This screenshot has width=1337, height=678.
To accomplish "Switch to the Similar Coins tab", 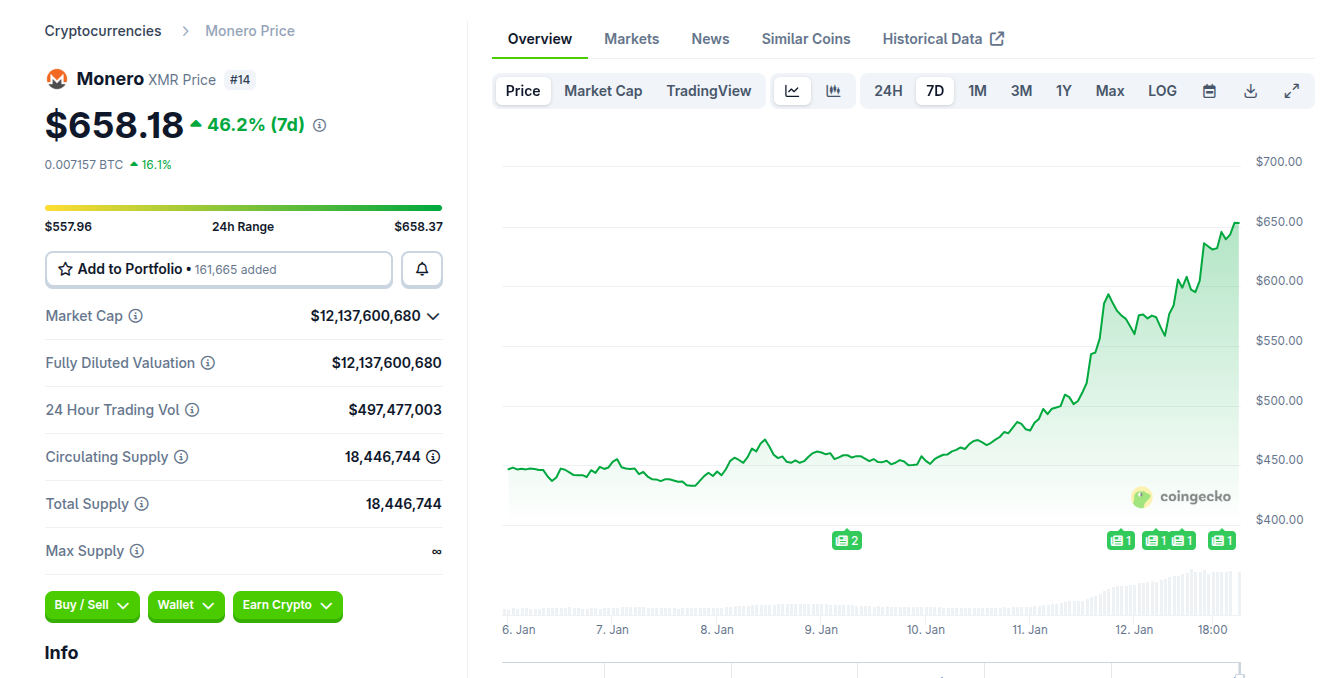I will [x=806, y=39].
